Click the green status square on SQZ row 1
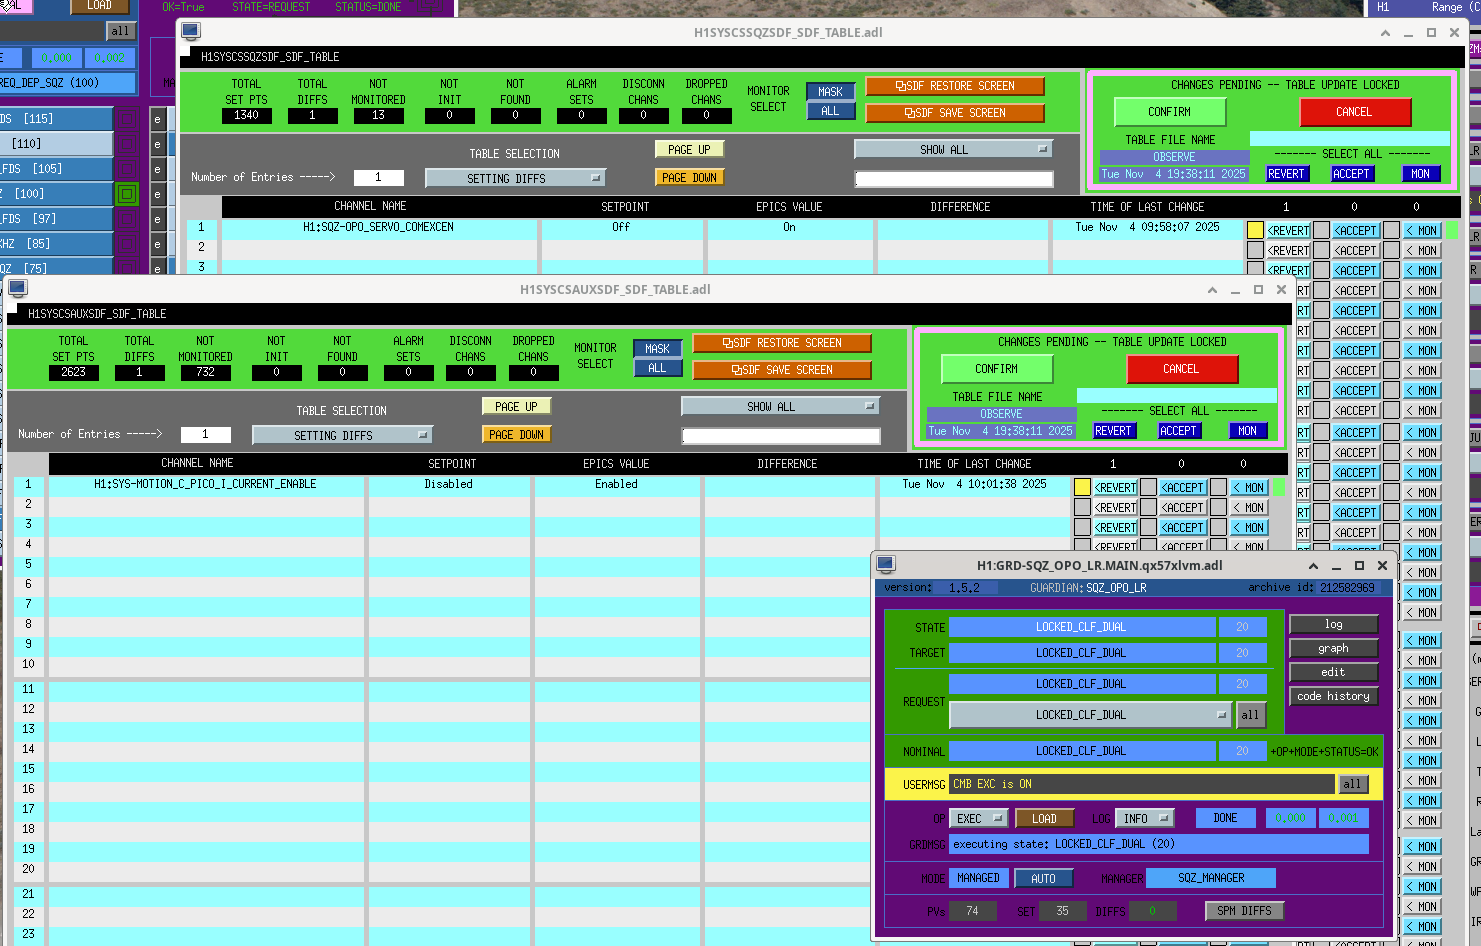Screen dimensions: 1481x946 (1451, 230)
